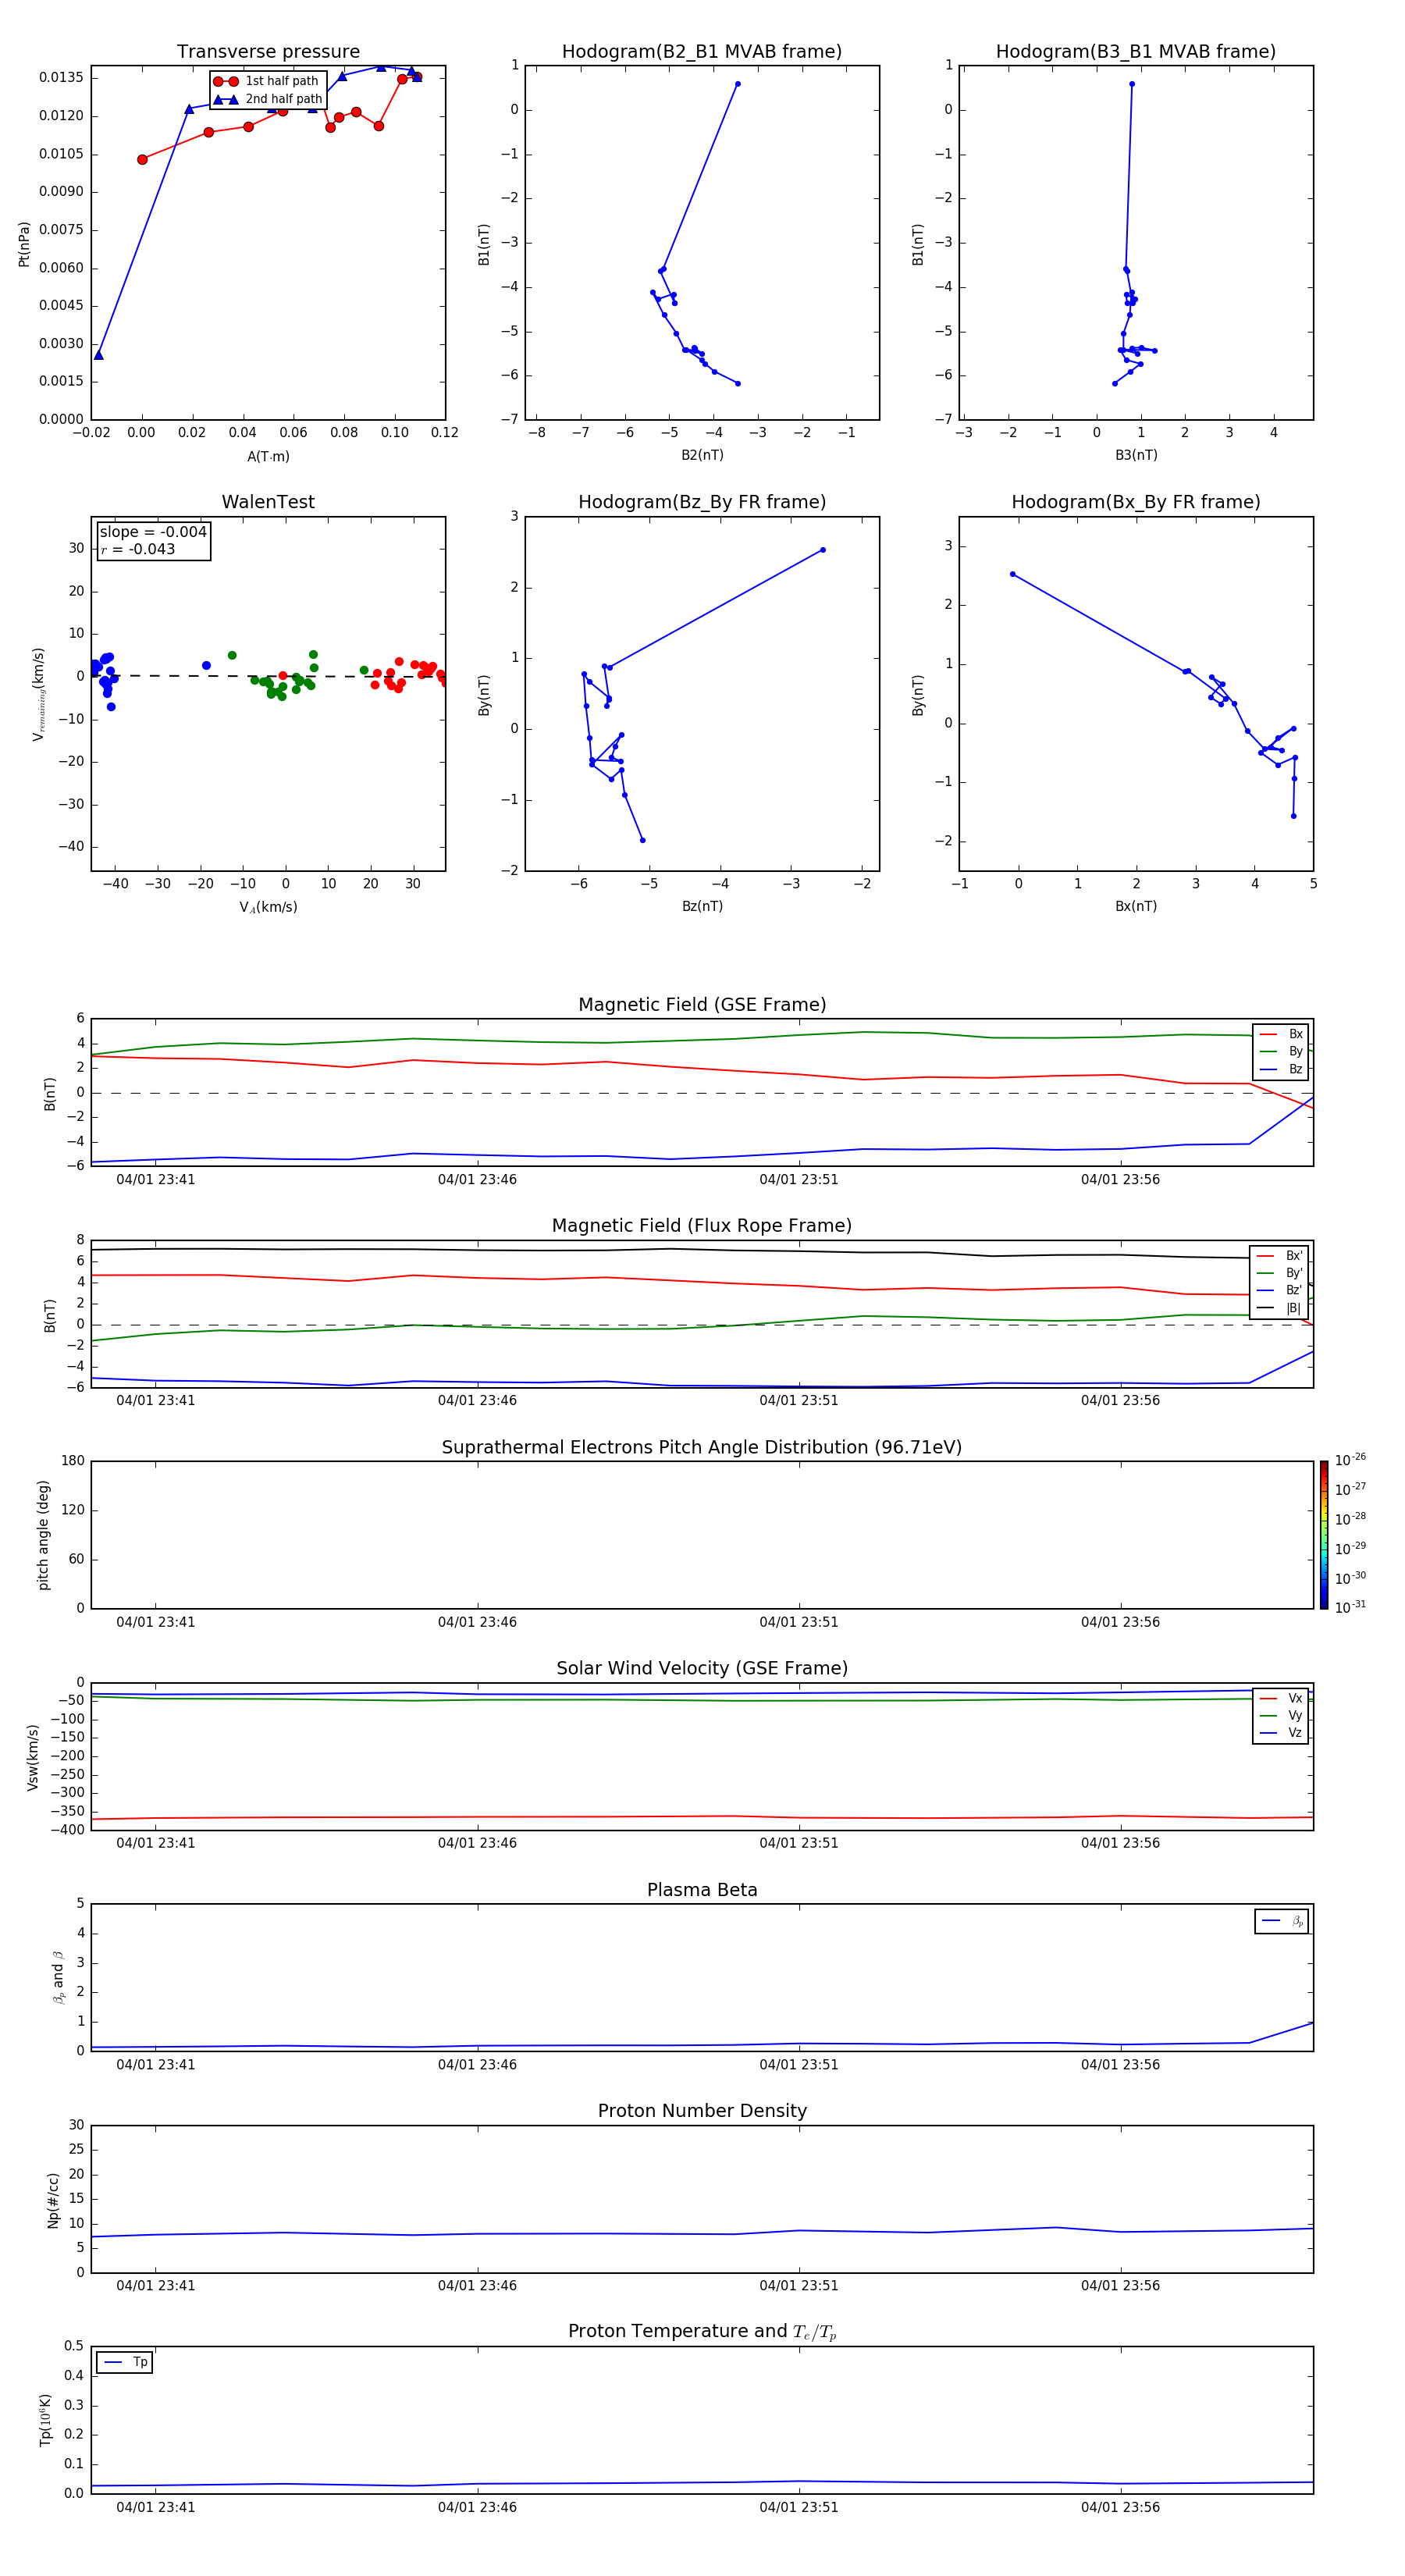Click the 'Plasma Beta' panel title

(x=702, y=1890)
